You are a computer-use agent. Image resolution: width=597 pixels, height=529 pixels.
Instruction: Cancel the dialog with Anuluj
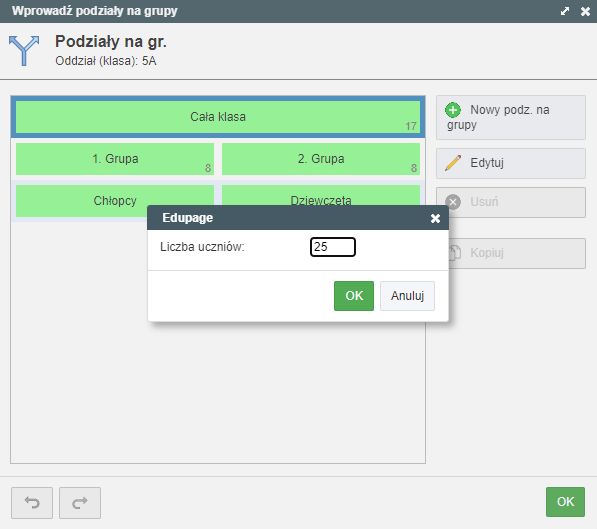tap(407, 296)
